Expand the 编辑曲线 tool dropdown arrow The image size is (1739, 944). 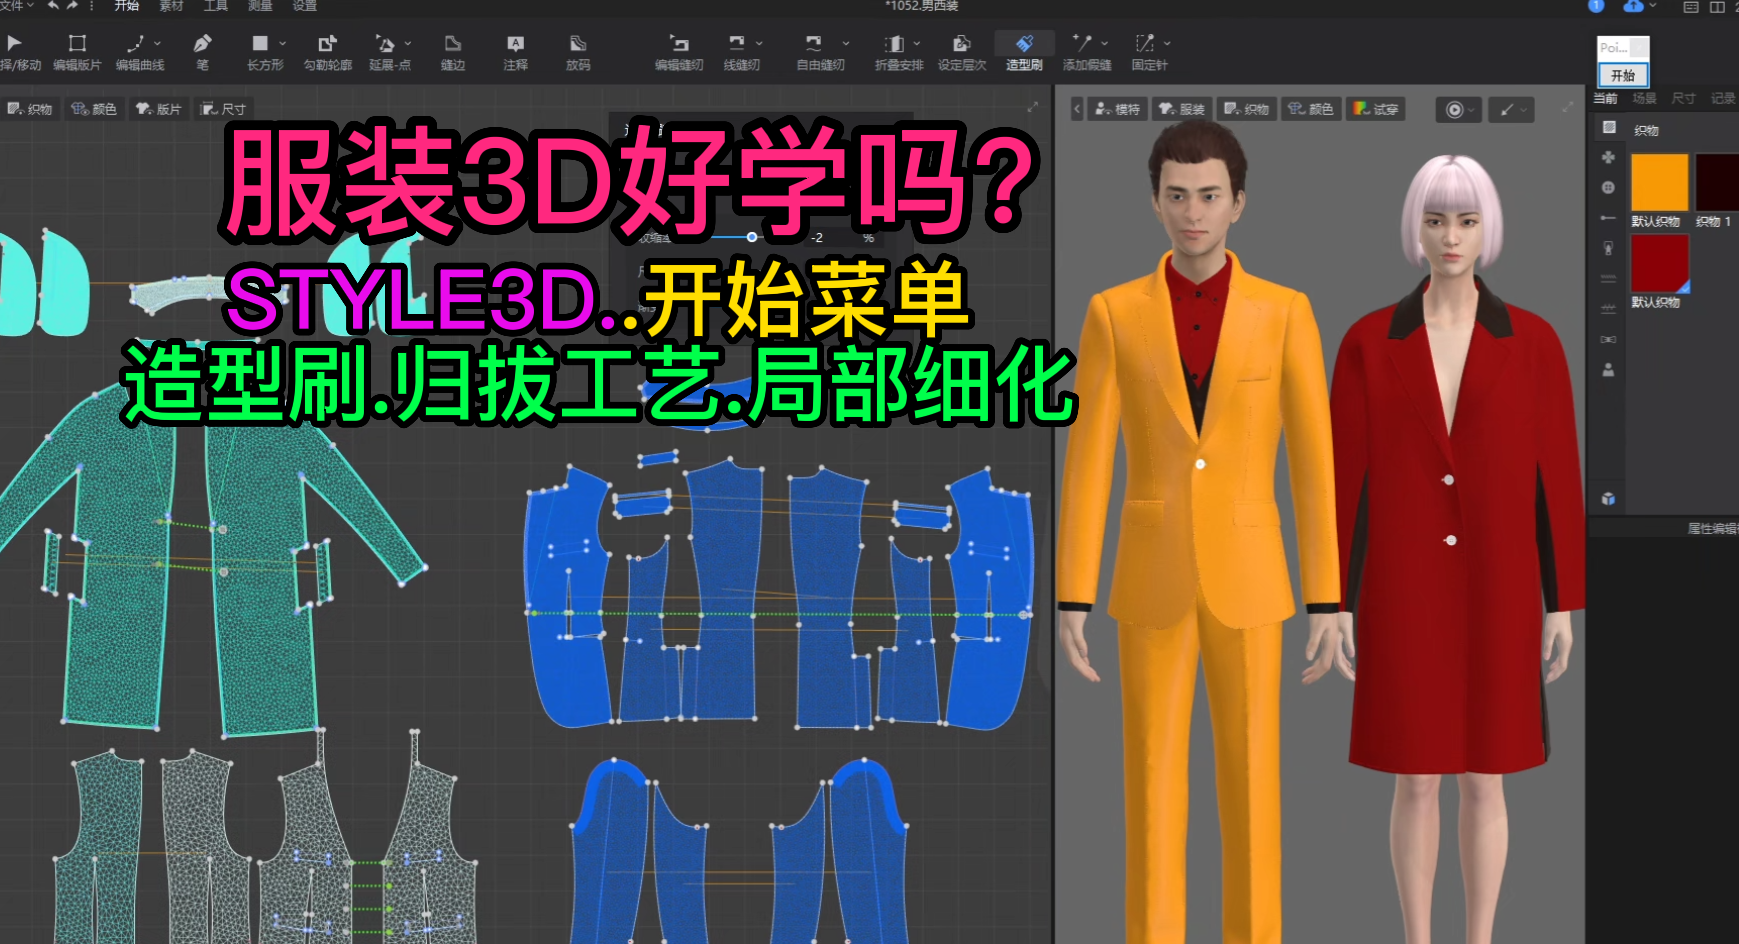tap(157, 43)
